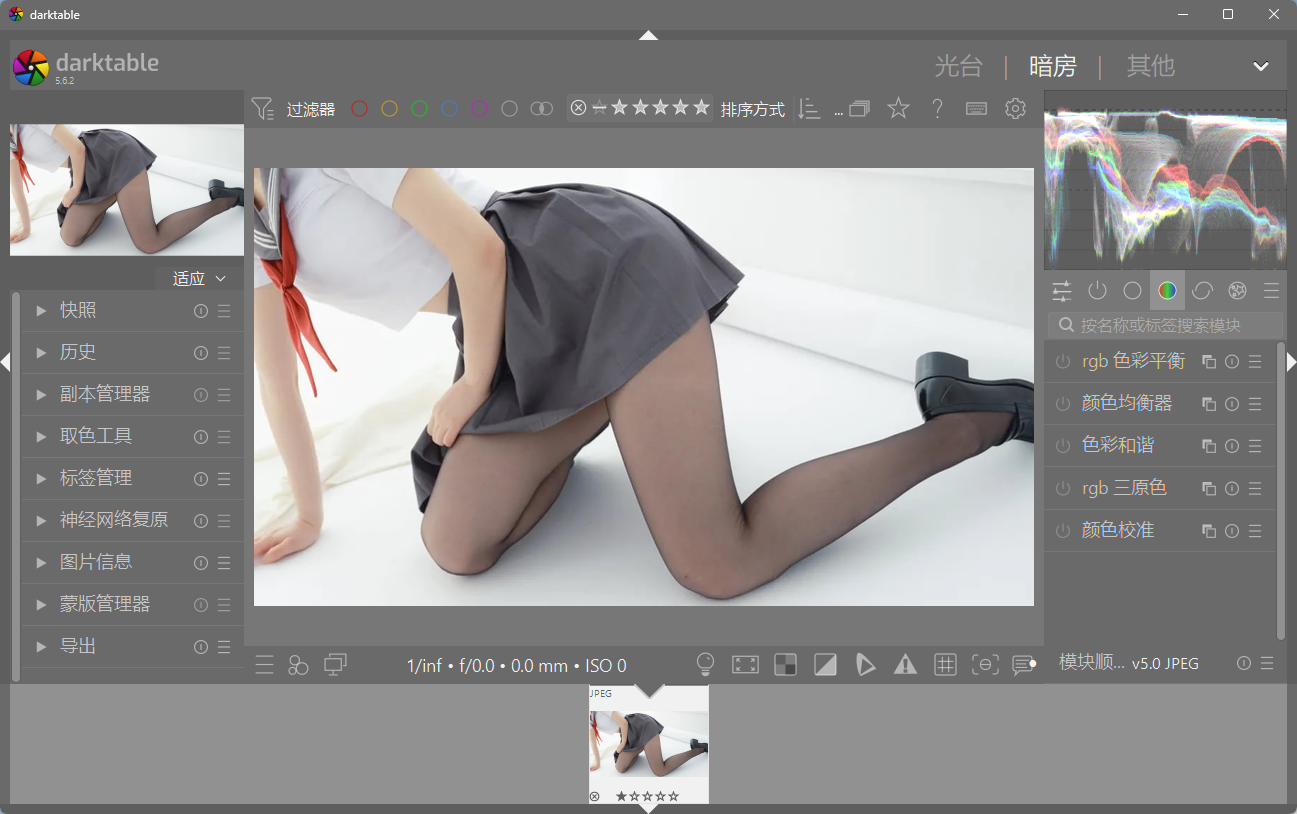
Task: Show the effects modules group icon
Action: [1237, 291]
